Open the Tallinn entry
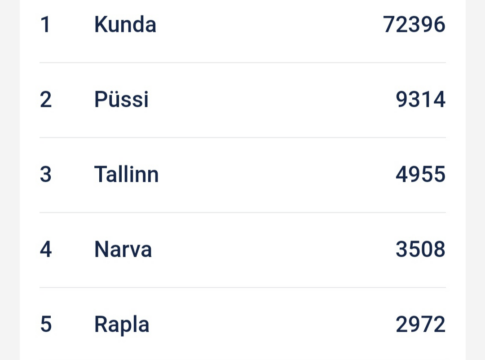 click(x=126, y=174)
